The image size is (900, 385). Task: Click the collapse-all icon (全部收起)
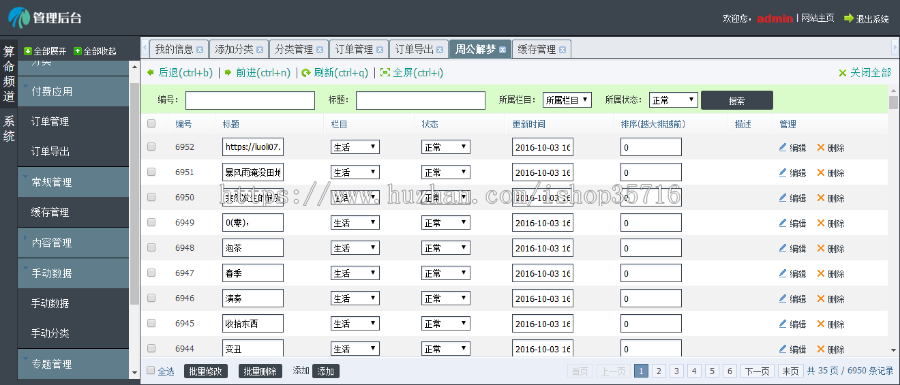[77, 51]
